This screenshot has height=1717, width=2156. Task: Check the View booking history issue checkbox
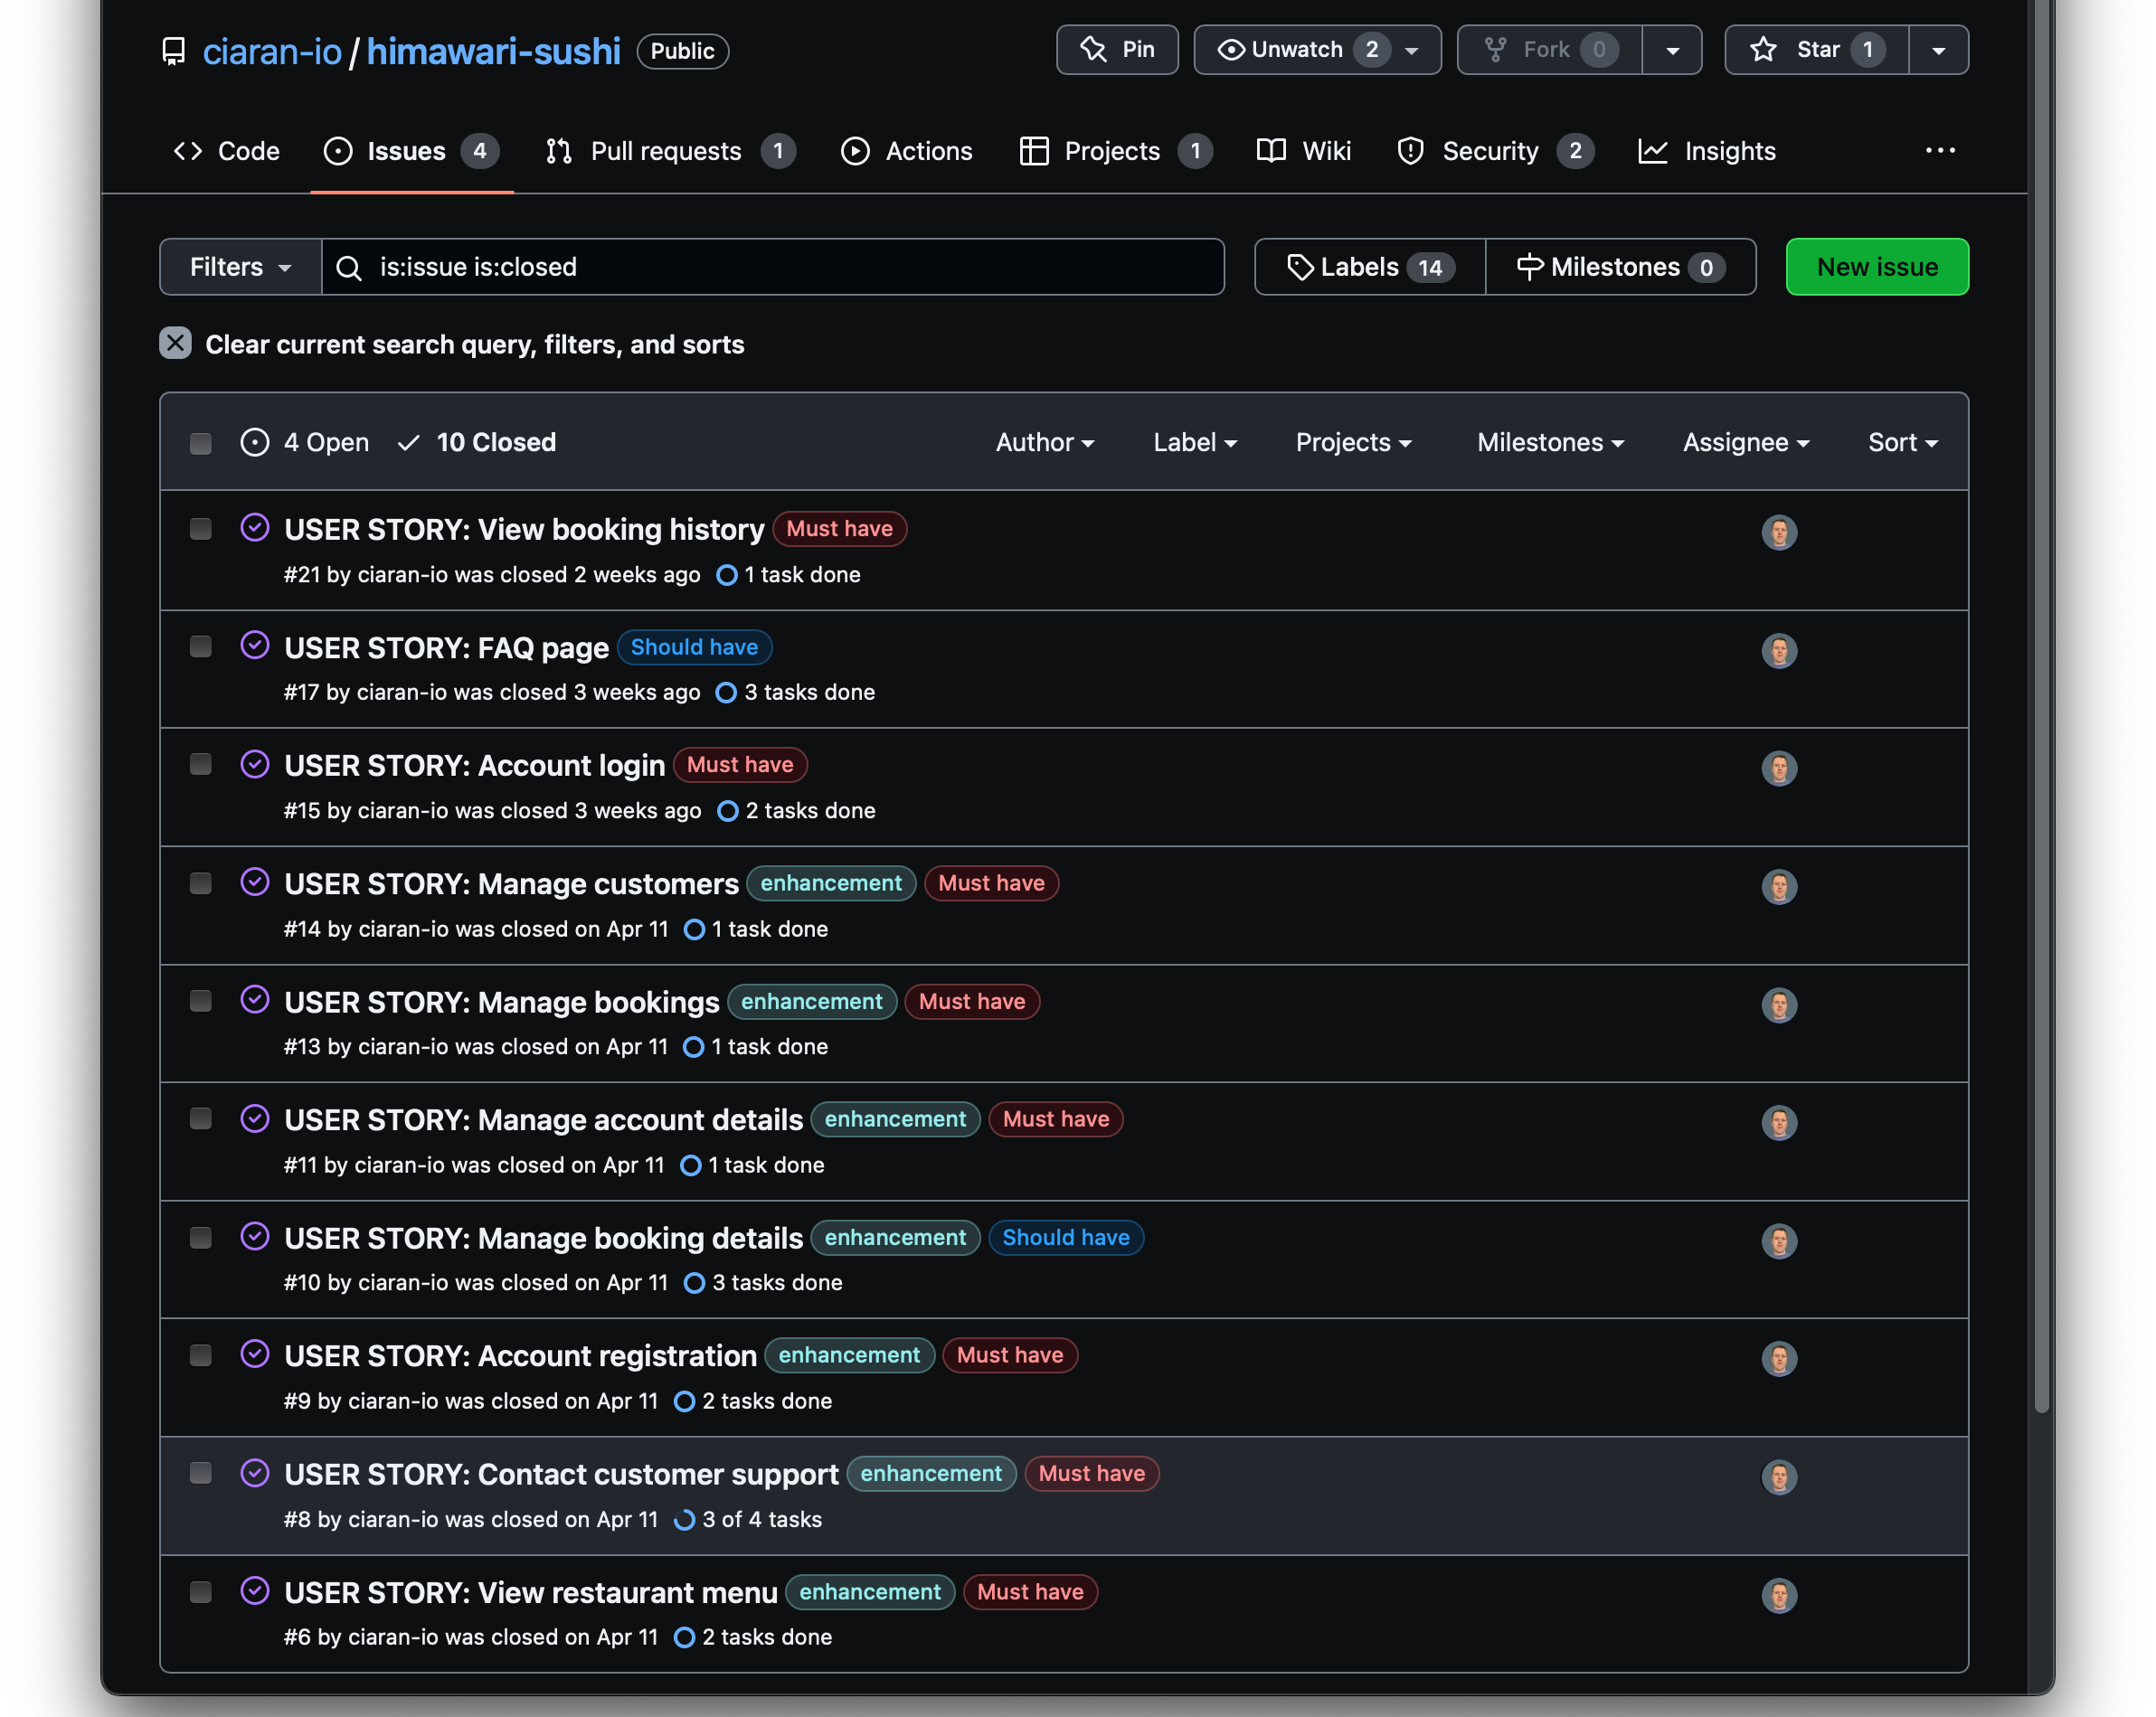pos(201,529)
